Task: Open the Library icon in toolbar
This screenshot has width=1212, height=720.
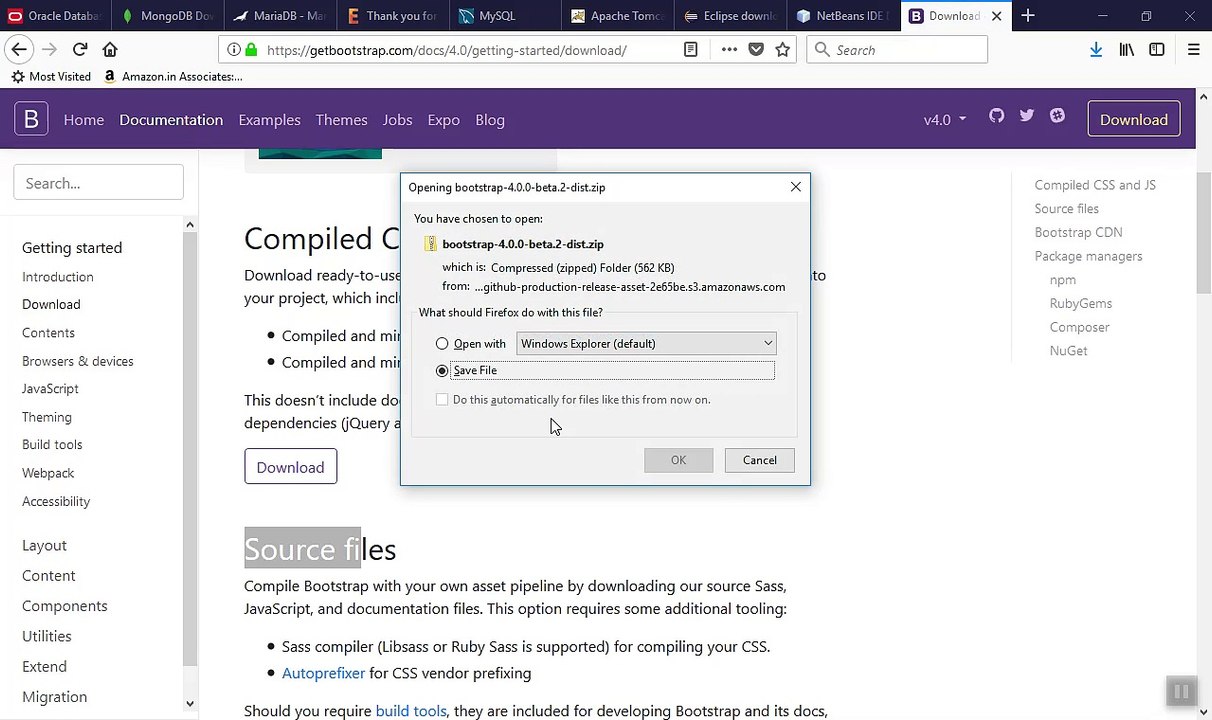Action: [x=1127, y=49]
